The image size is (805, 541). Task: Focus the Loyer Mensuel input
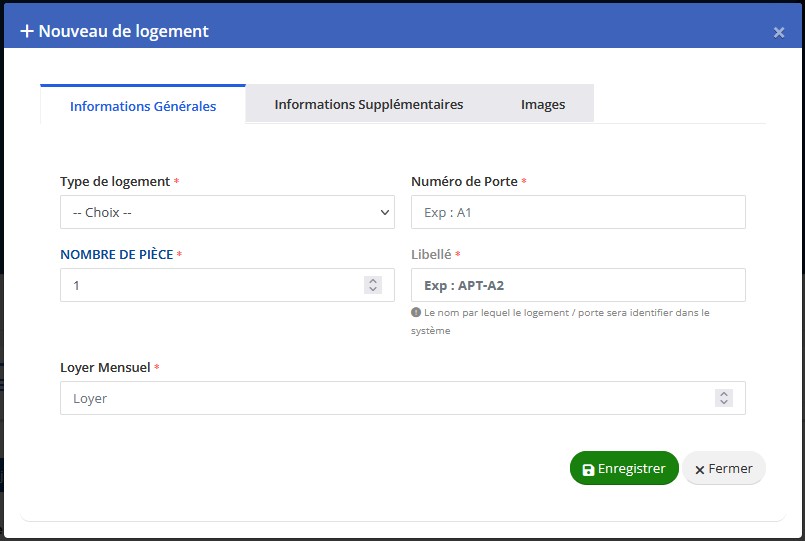tap(385, 398)
